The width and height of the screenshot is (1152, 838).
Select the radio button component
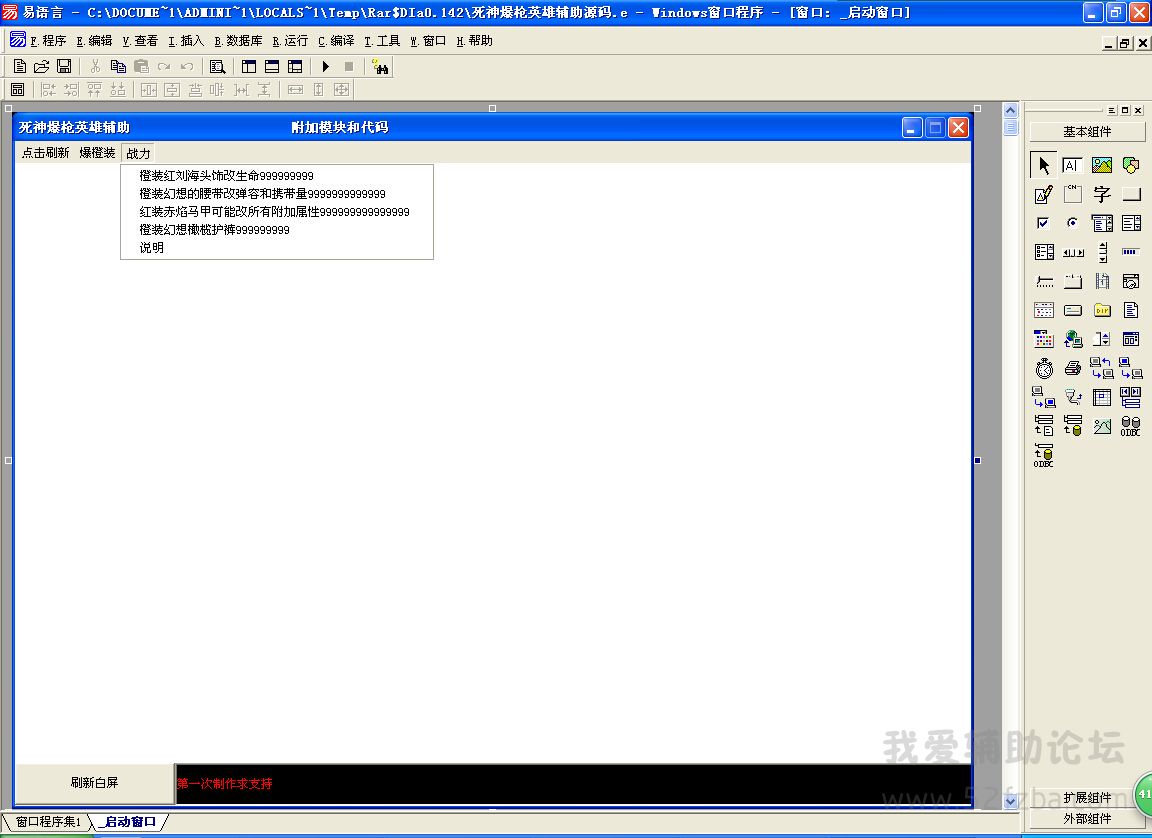point(1073,223)
